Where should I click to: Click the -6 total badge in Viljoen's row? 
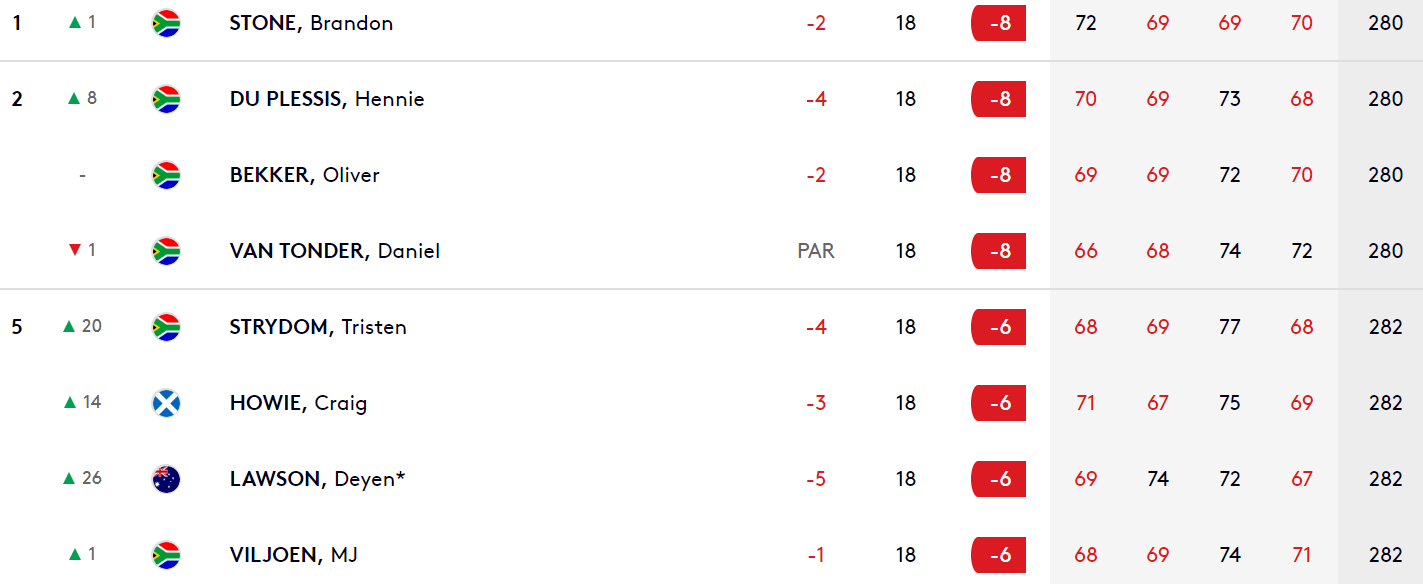[998, 555]
